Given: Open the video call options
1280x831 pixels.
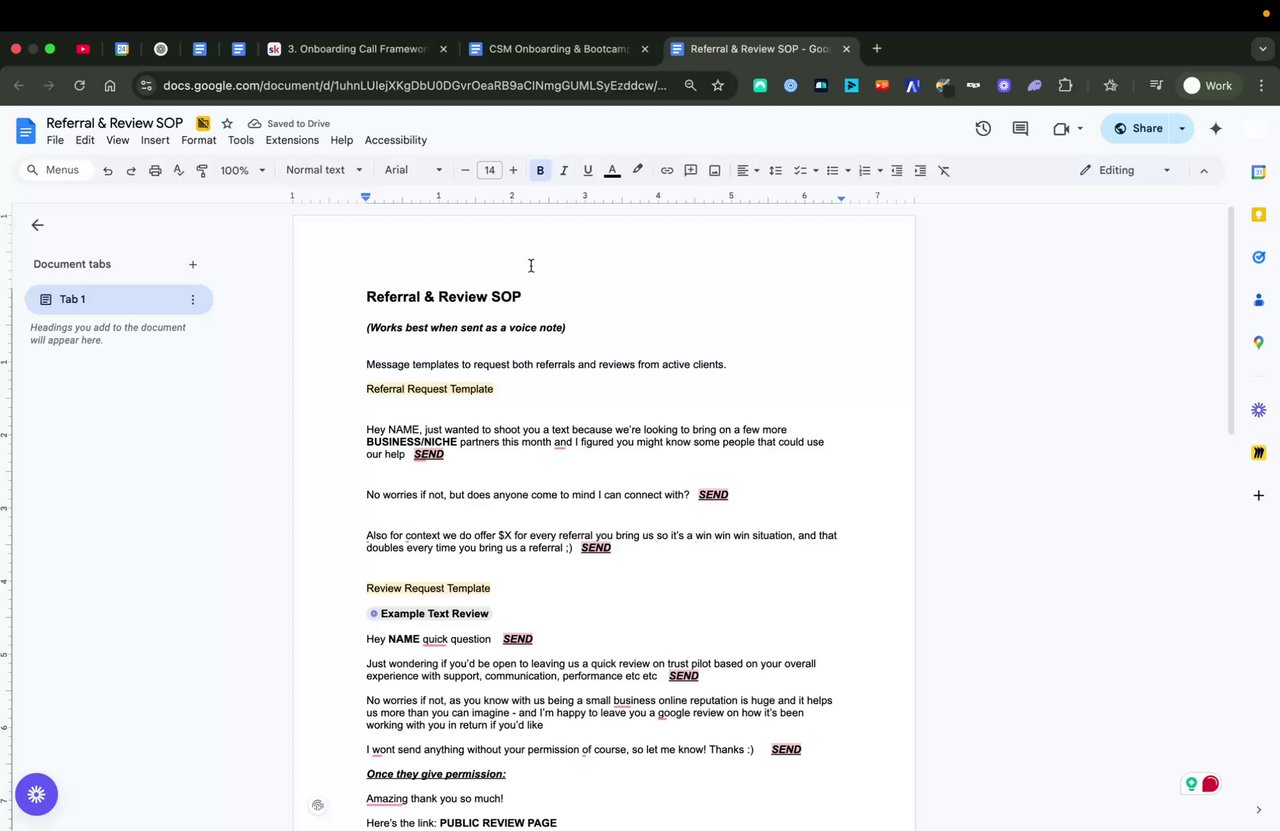Looking at the screenshot, I should point(1068,129).
